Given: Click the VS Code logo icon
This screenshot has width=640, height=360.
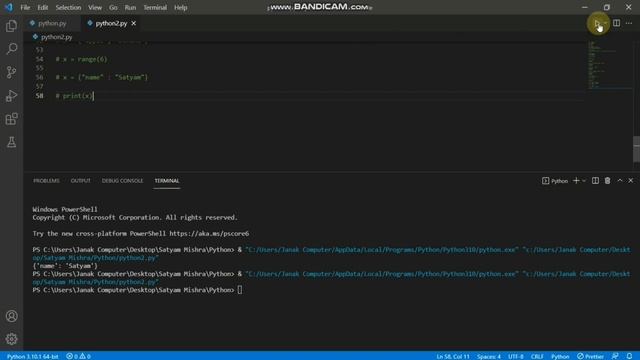Looking at the screenshot, I should click(9, 7).
